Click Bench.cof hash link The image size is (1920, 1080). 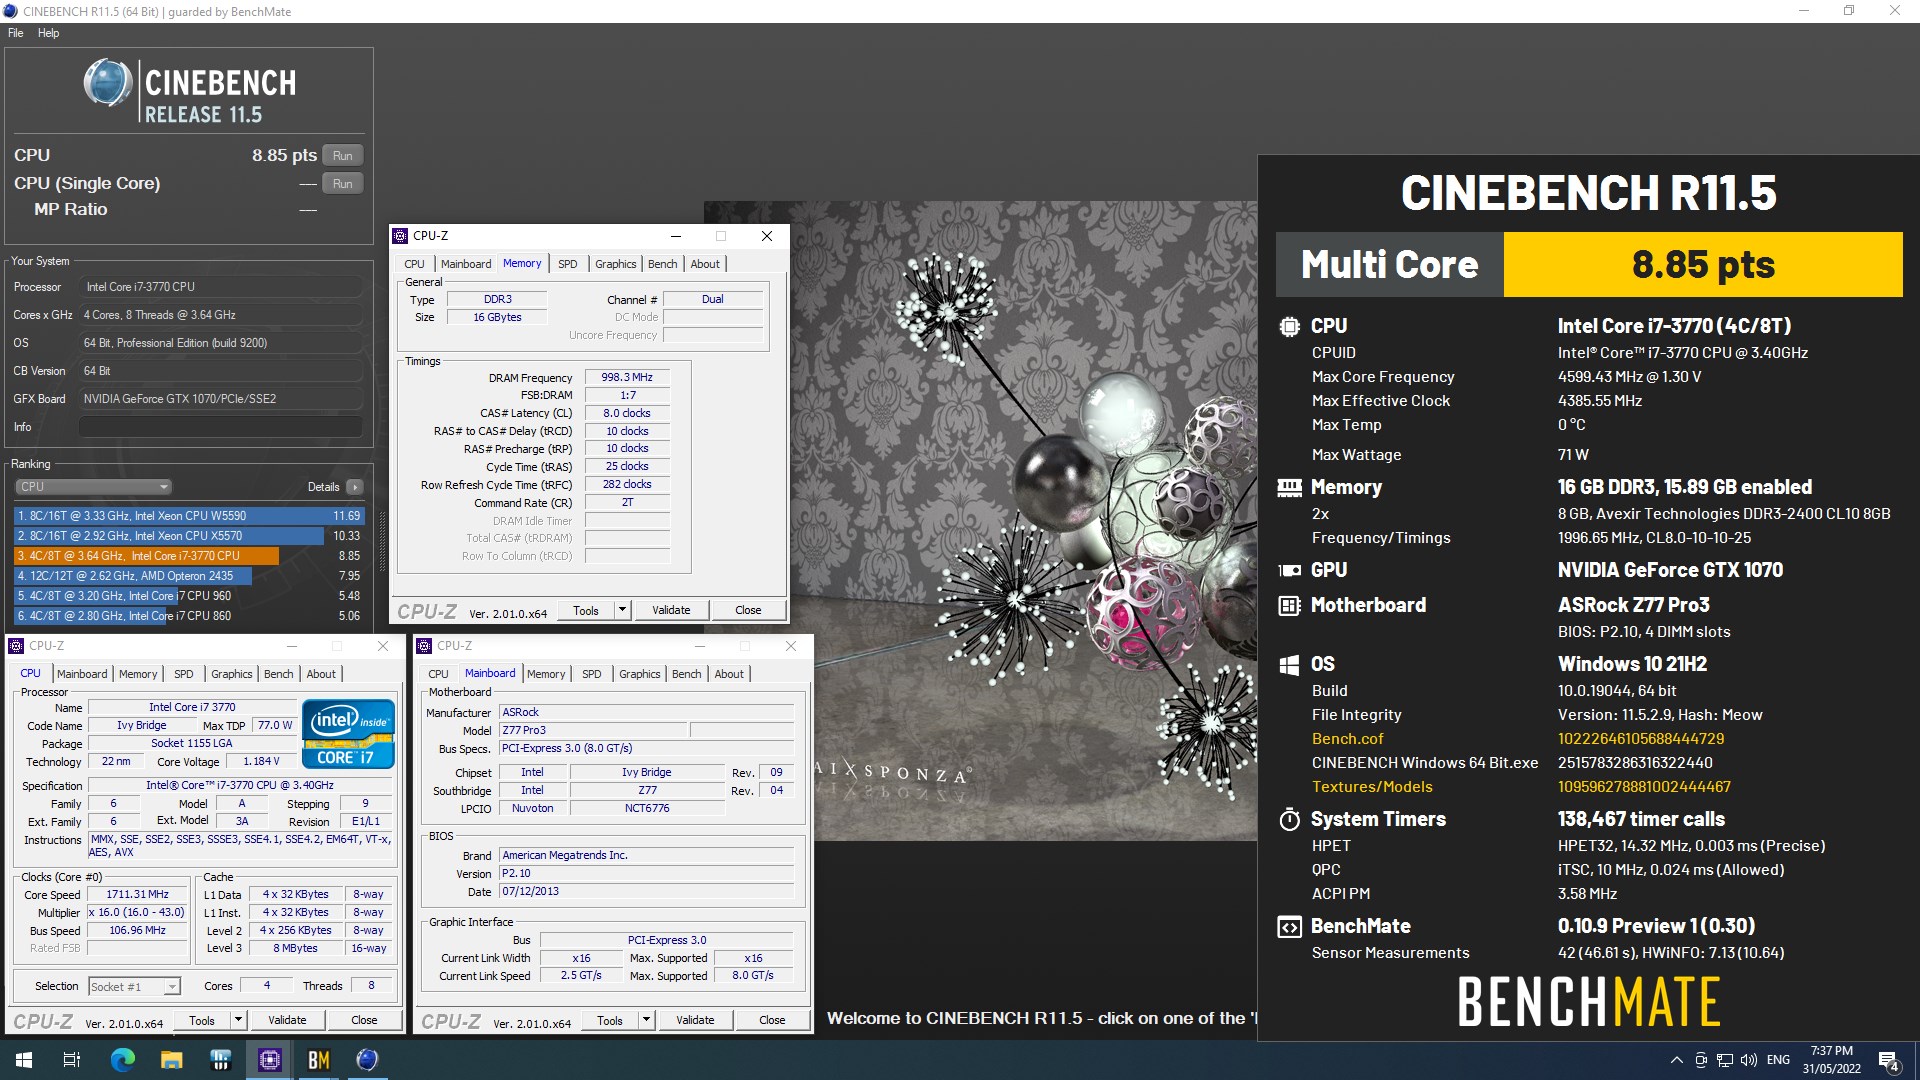click(1641, 739)
